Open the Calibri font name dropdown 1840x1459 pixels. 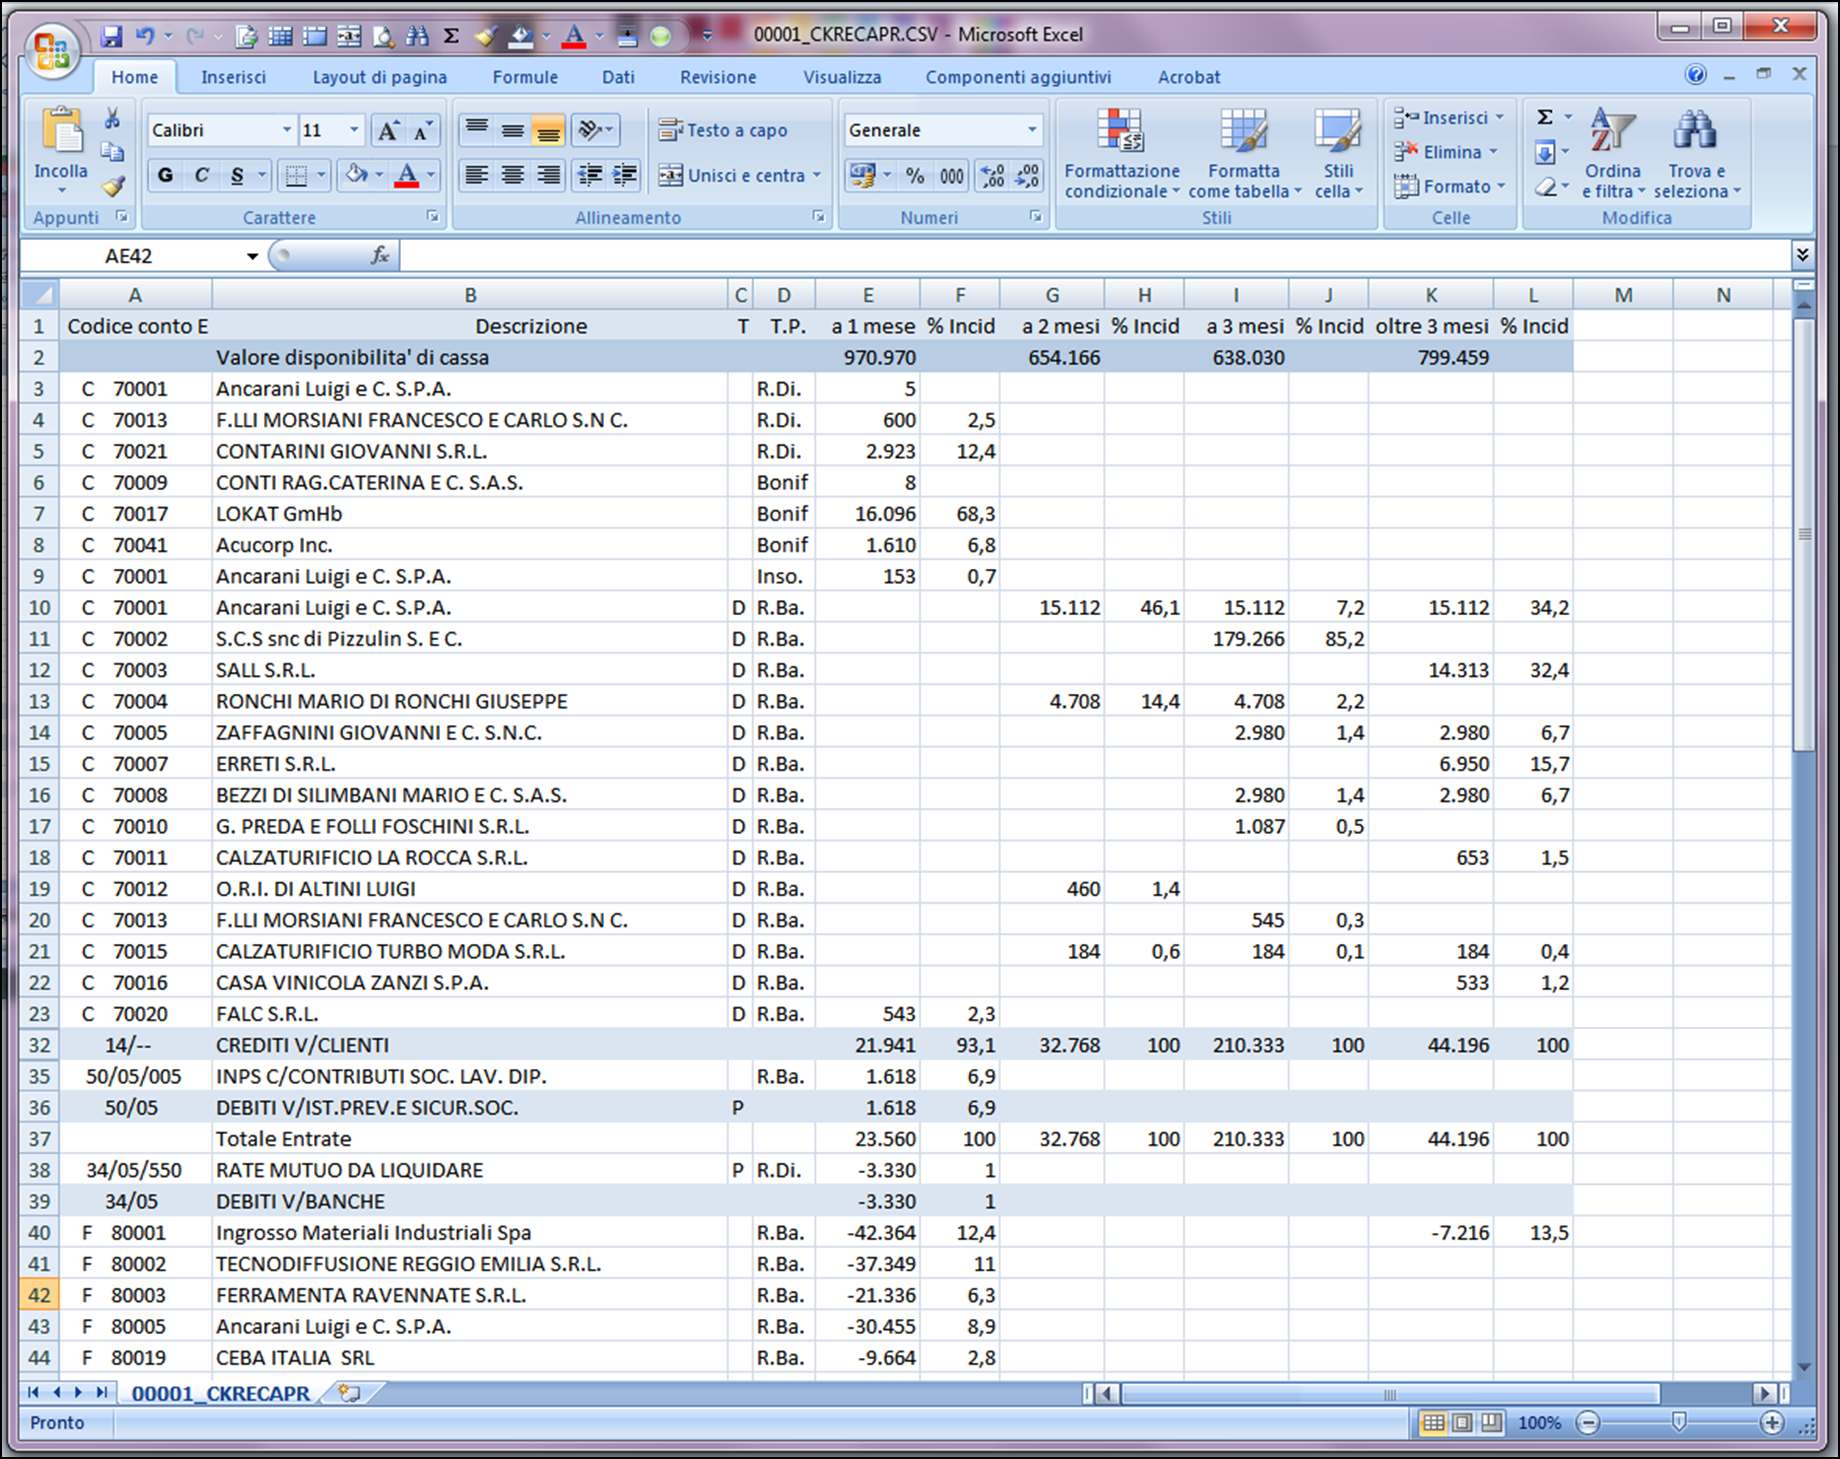point(286,130)
